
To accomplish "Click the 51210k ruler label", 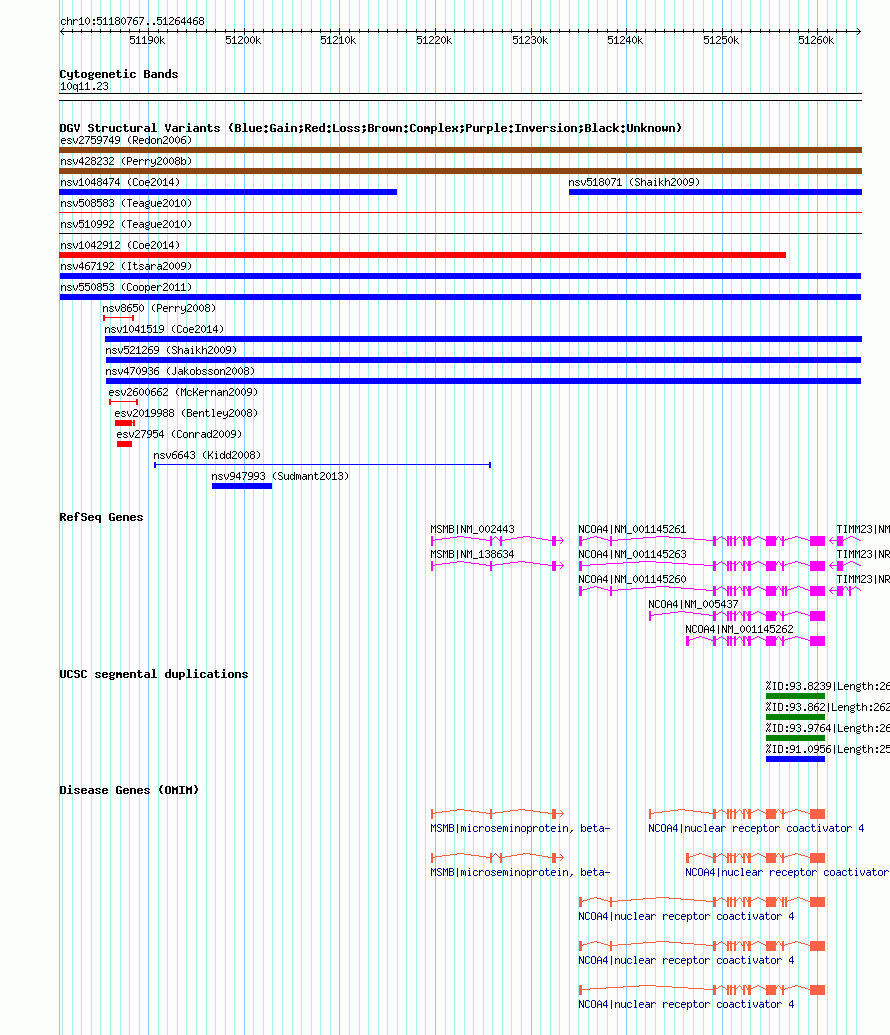I will point(338,40).
